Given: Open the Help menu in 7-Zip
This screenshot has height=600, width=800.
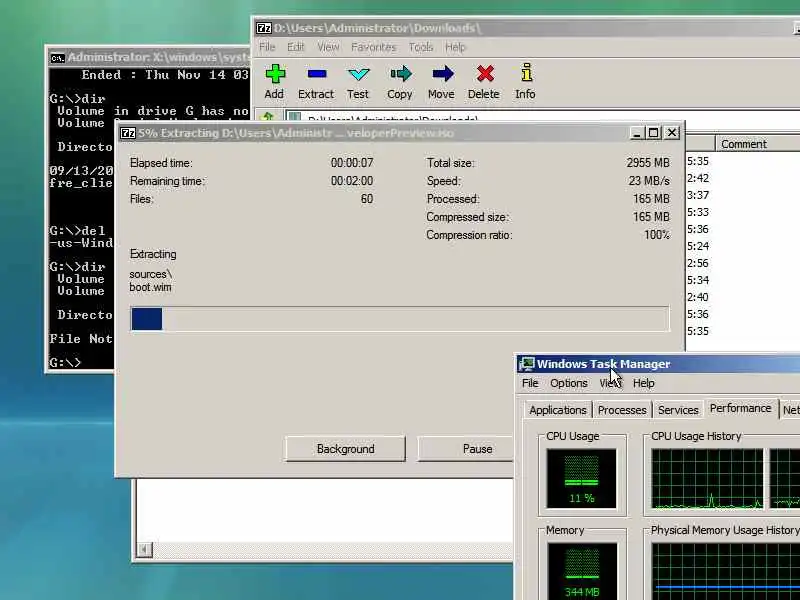Looking at the screenshot, I should (455, 47).
